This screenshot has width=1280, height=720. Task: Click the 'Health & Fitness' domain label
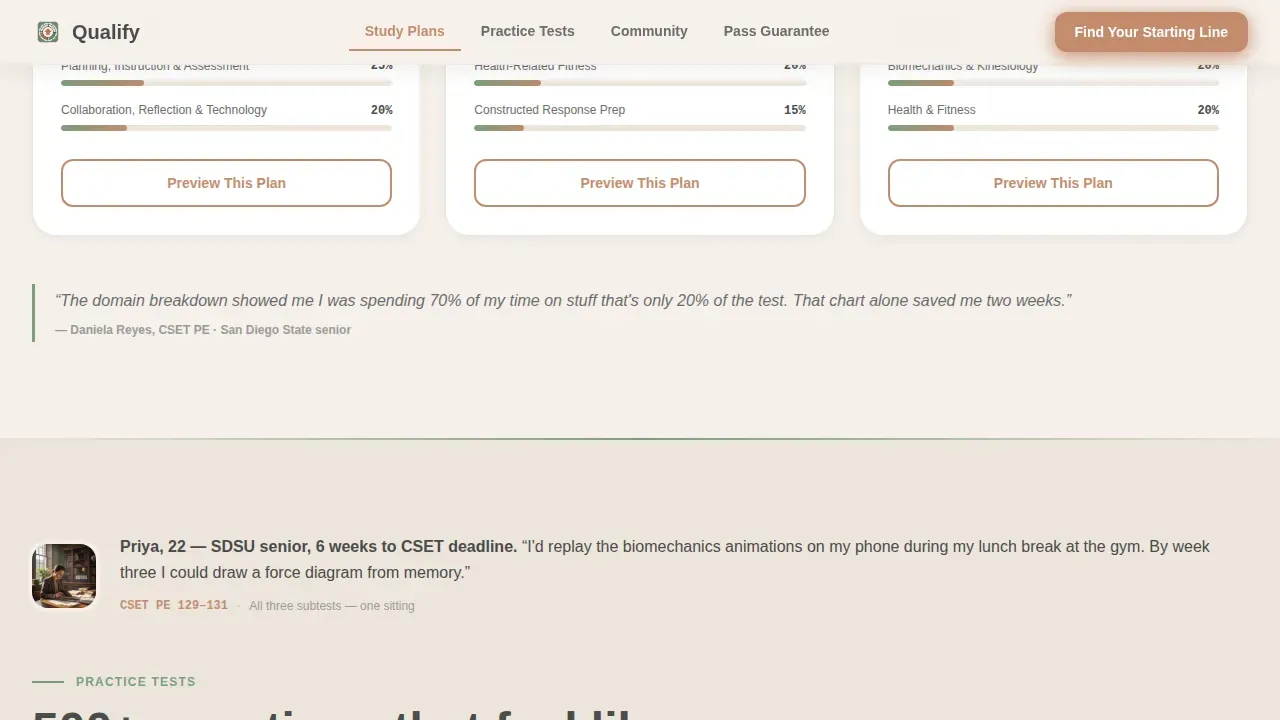932,110
